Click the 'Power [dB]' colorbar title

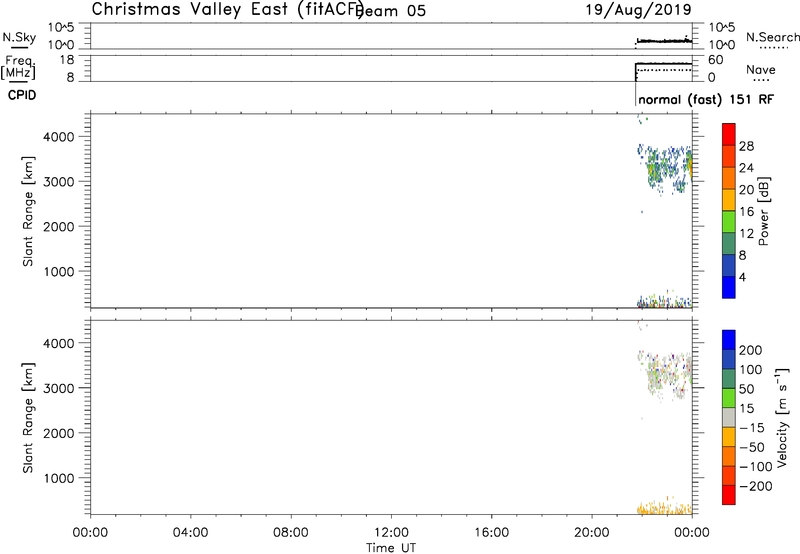tap(763, 211)
